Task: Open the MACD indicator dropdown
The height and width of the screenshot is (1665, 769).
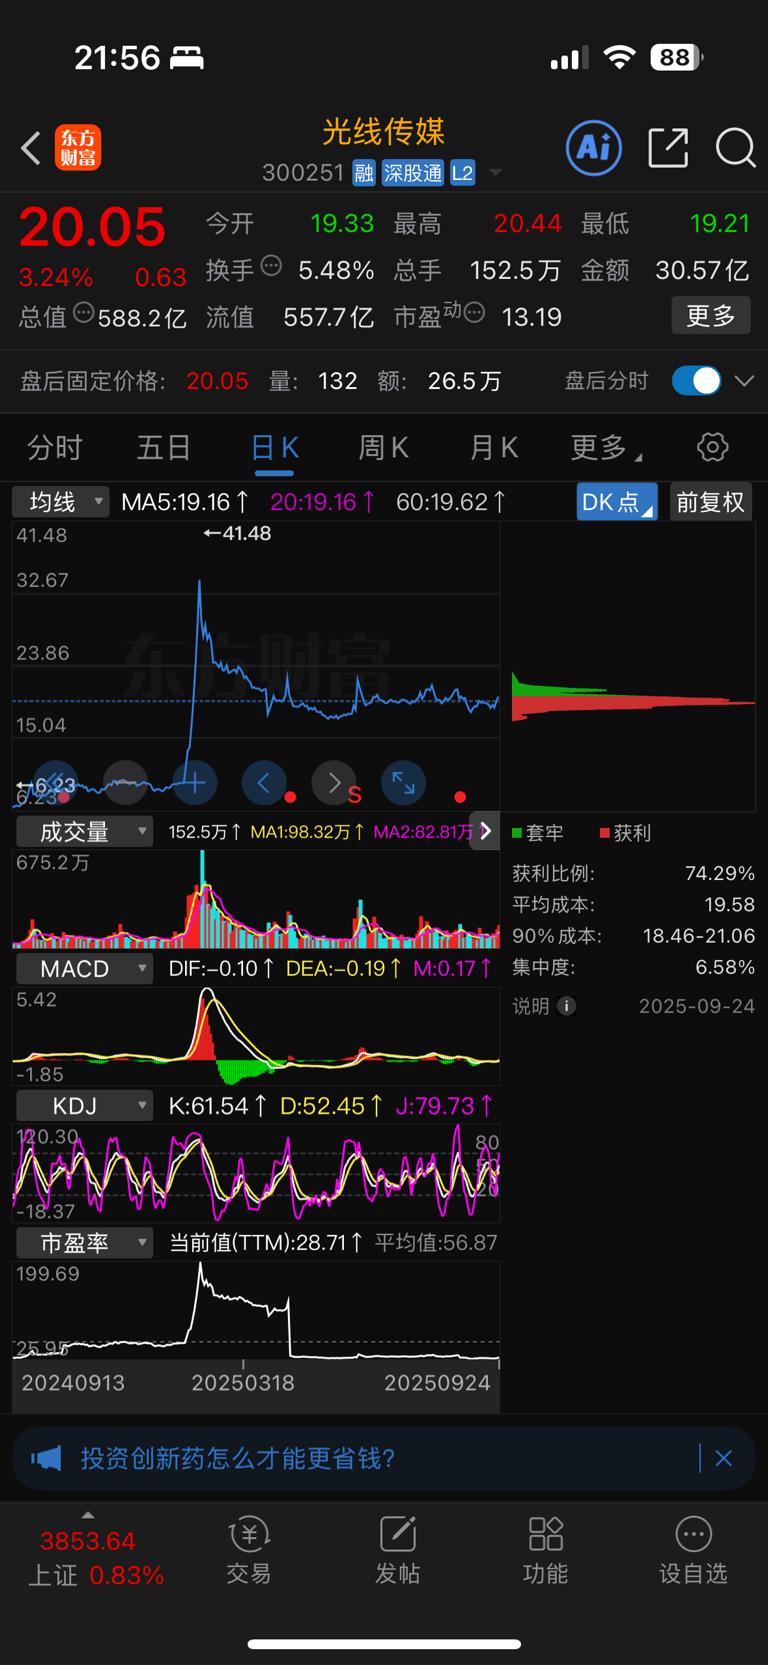Action: [84, 969]
